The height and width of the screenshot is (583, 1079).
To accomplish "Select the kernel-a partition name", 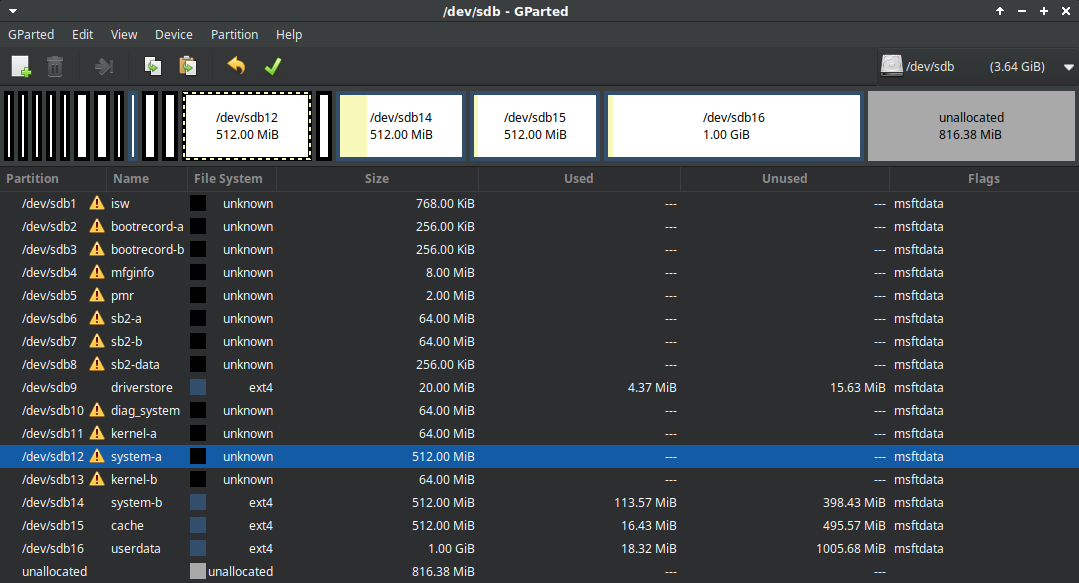I will point(133,434).
